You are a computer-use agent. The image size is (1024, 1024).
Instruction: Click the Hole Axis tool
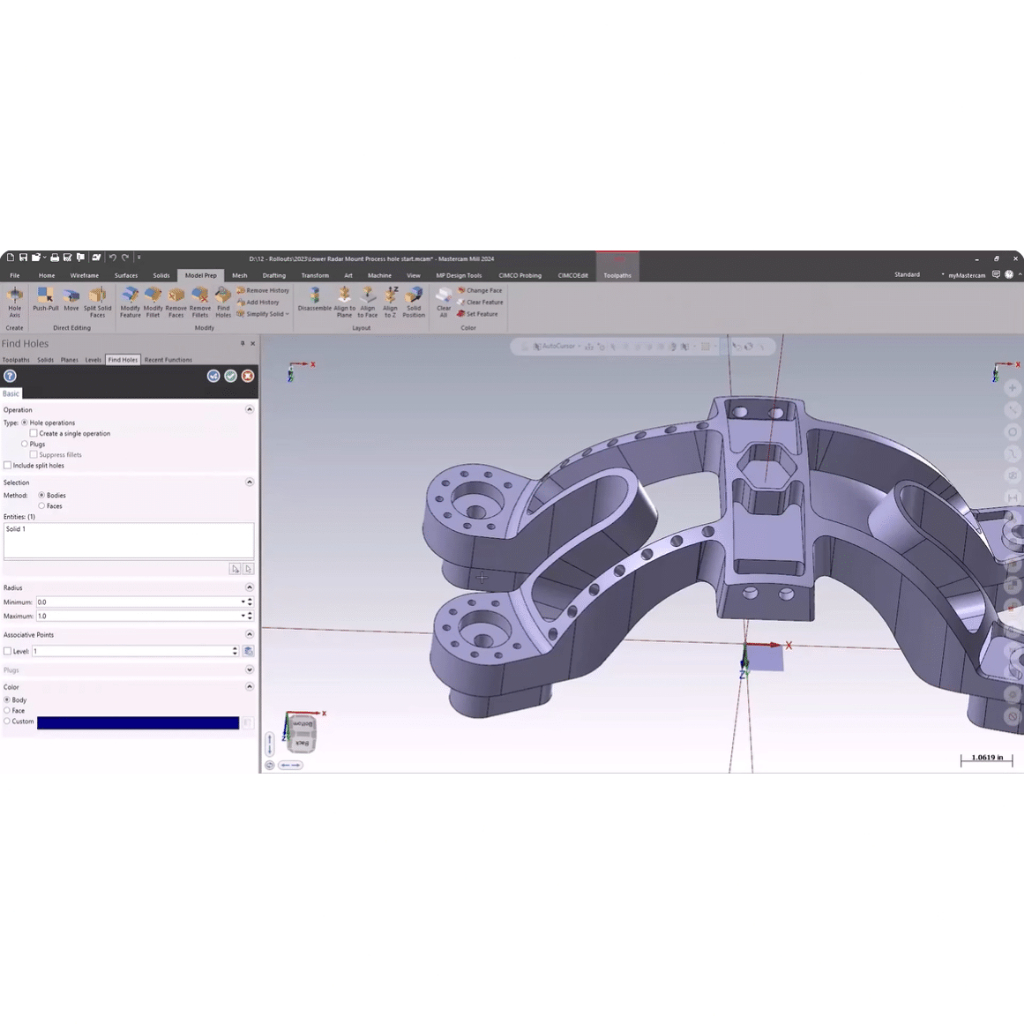point(14,300)
